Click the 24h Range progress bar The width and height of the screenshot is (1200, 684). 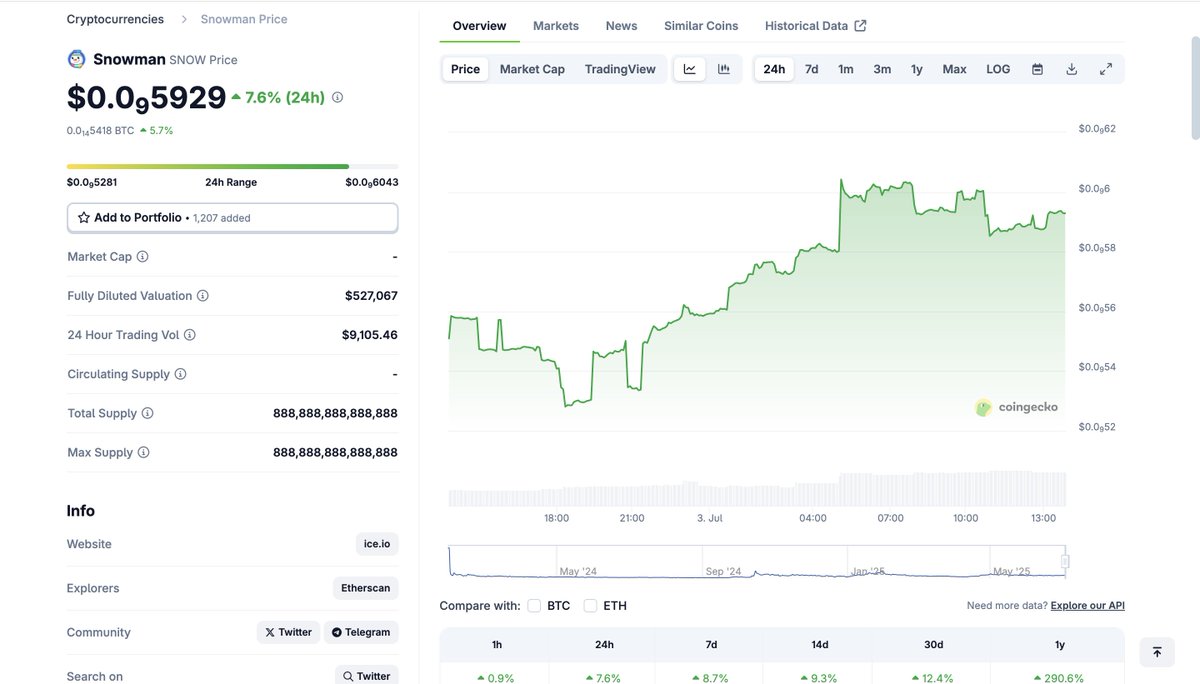click(x=233, y=166)
